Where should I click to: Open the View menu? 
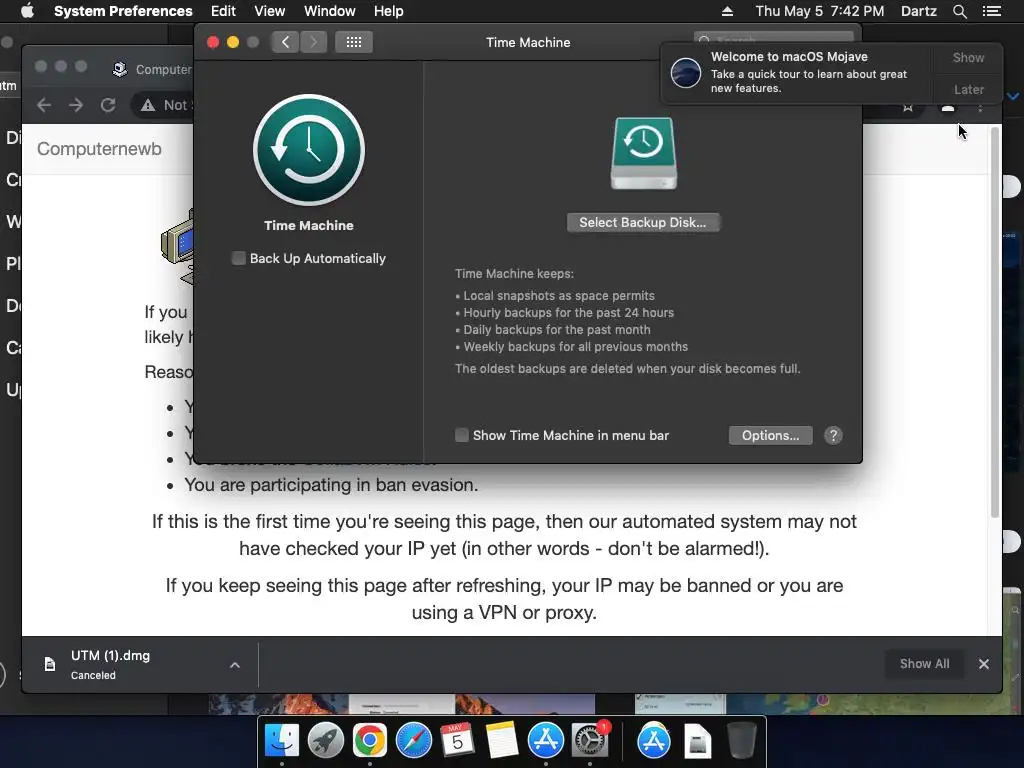(x=270, y=11)
